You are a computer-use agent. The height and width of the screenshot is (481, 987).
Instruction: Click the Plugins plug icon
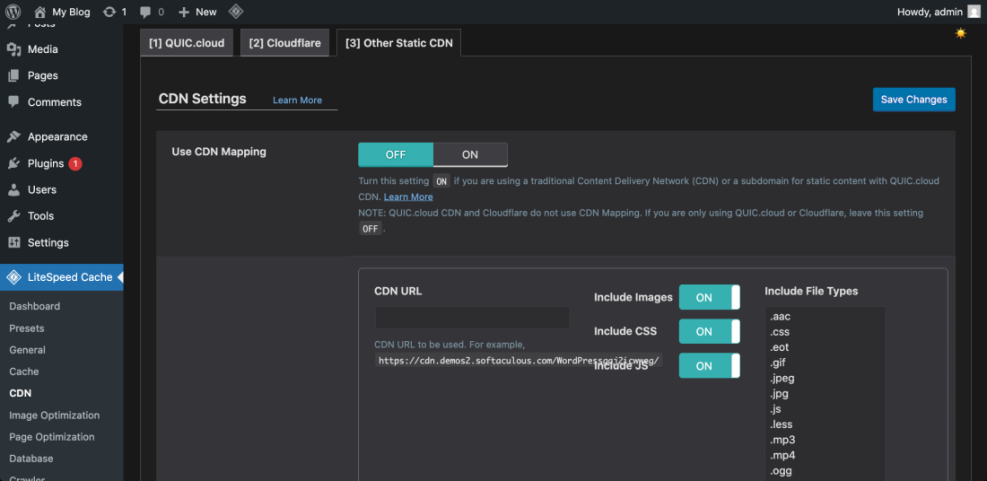pyautogui.click(x=14, y=164)
